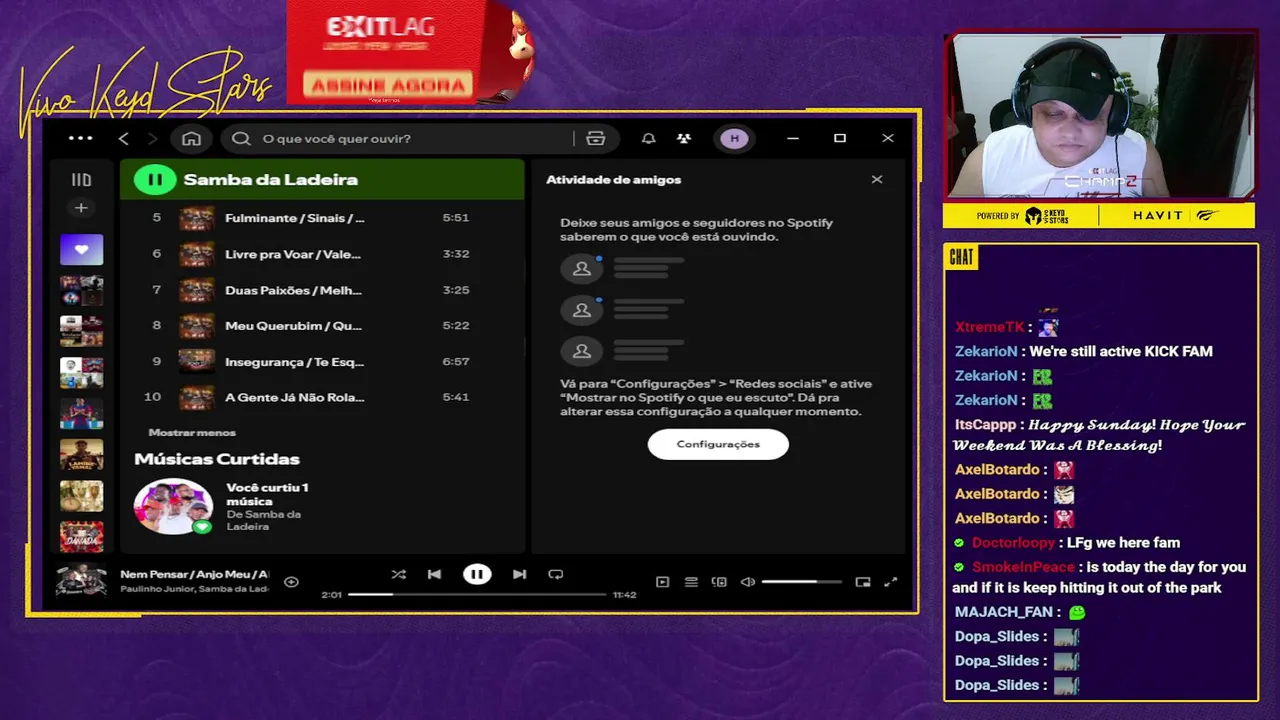Image resolution: width=1280 pixels, height=720 pixels.
Task: Open the 'Você curtiu 1 música' card
Action: 222,507
